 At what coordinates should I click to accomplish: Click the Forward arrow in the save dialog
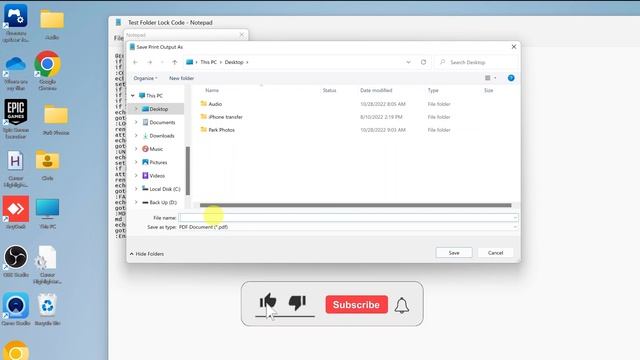coord(150,62)
